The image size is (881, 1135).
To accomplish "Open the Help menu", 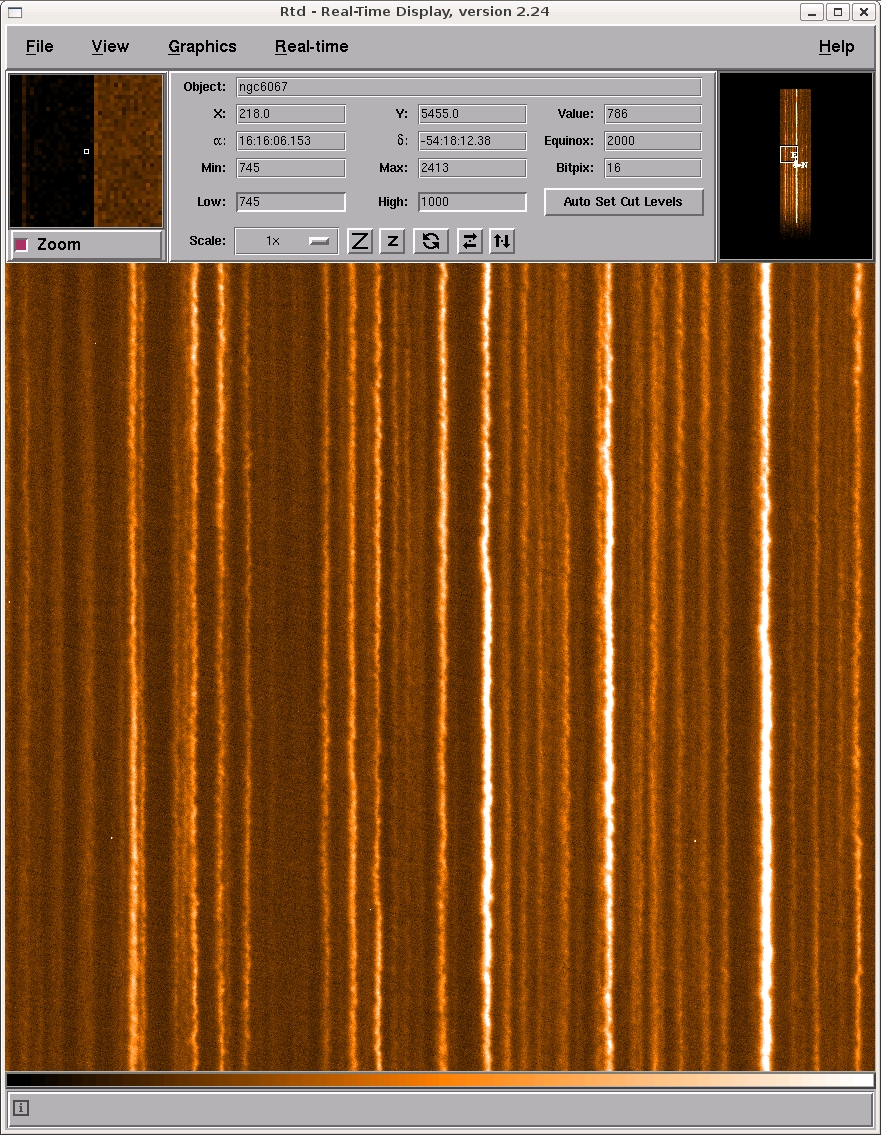I will 836,47.
